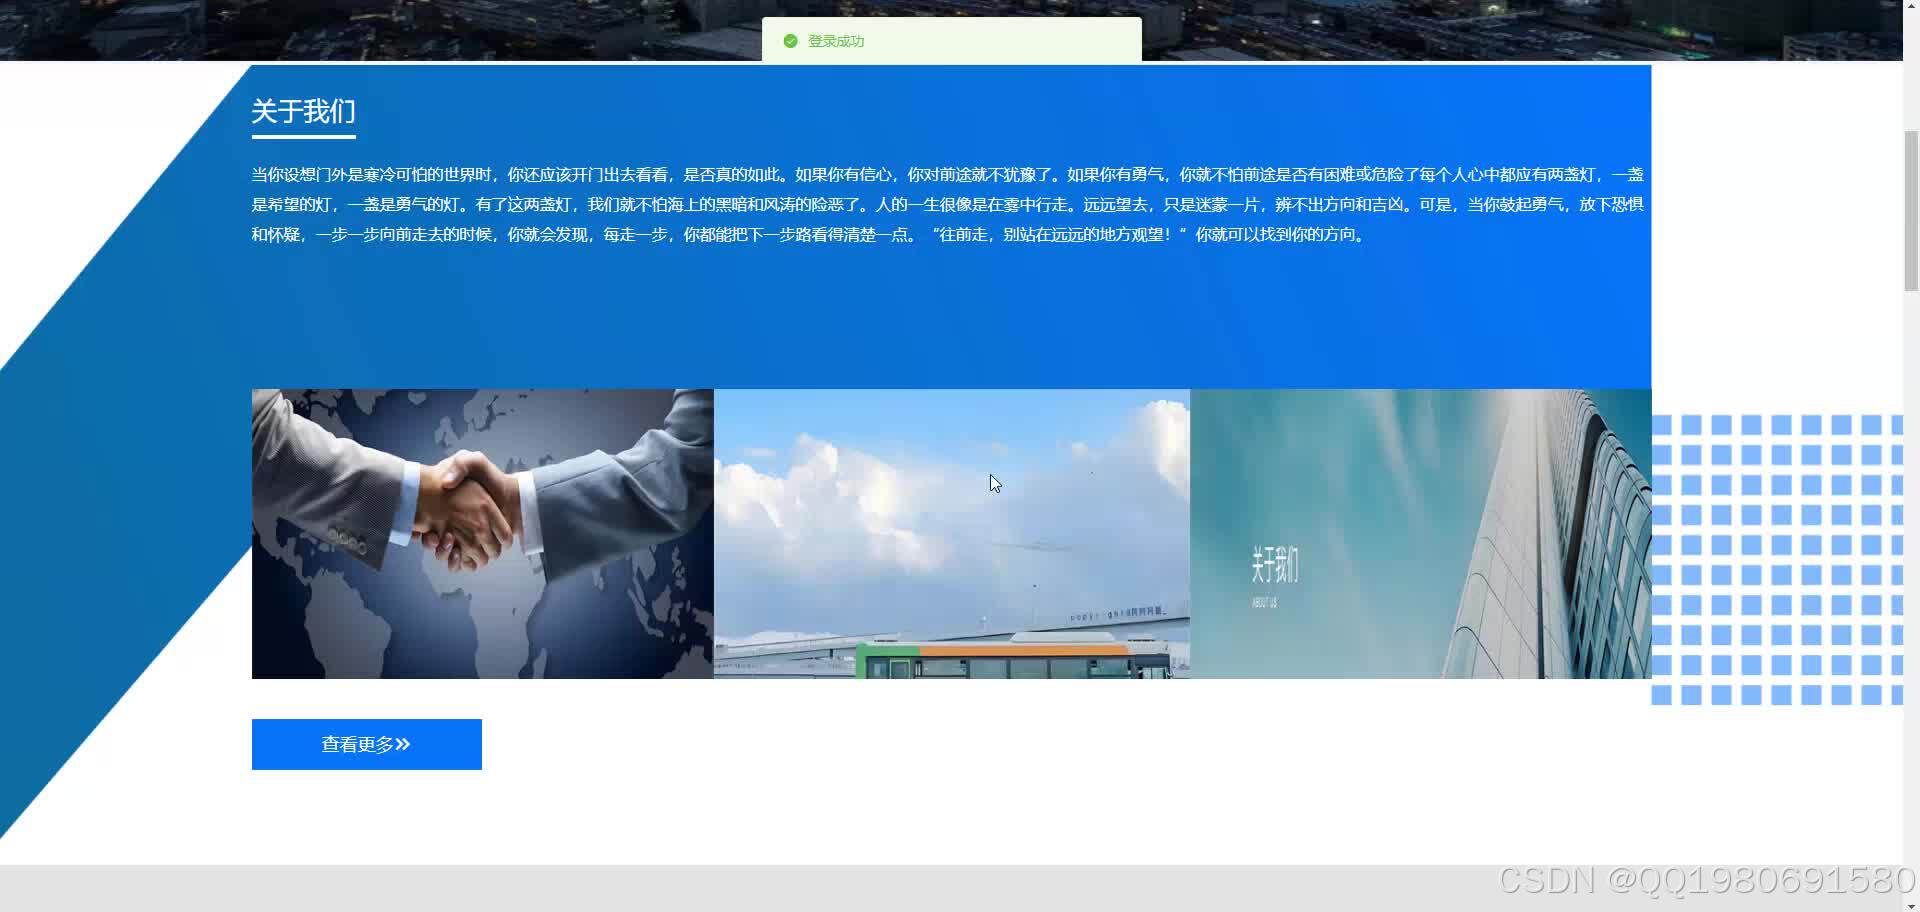Click the green success checkmark icon
The image size is (1920, 912).
pyautogui.click(x=789, y=41)
